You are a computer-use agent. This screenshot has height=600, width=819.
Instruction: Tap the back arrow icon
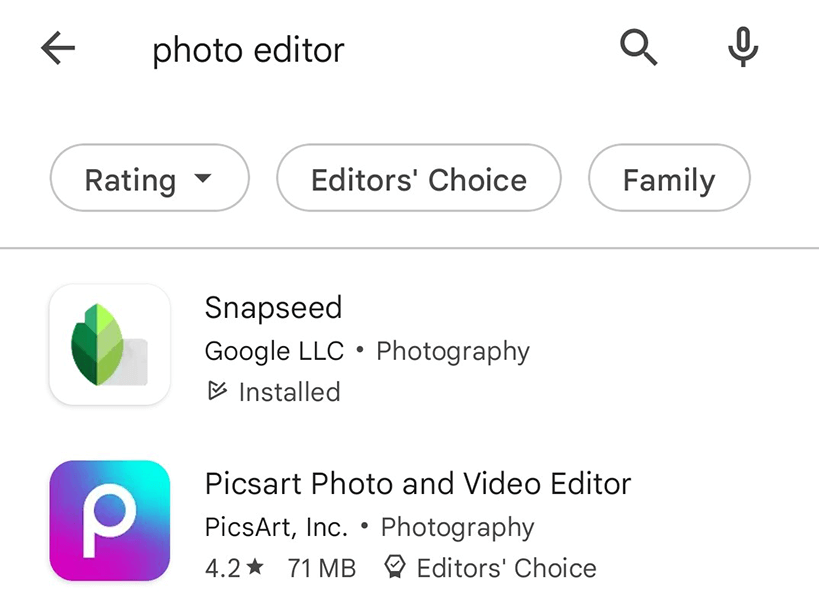[x=58, y=49]
